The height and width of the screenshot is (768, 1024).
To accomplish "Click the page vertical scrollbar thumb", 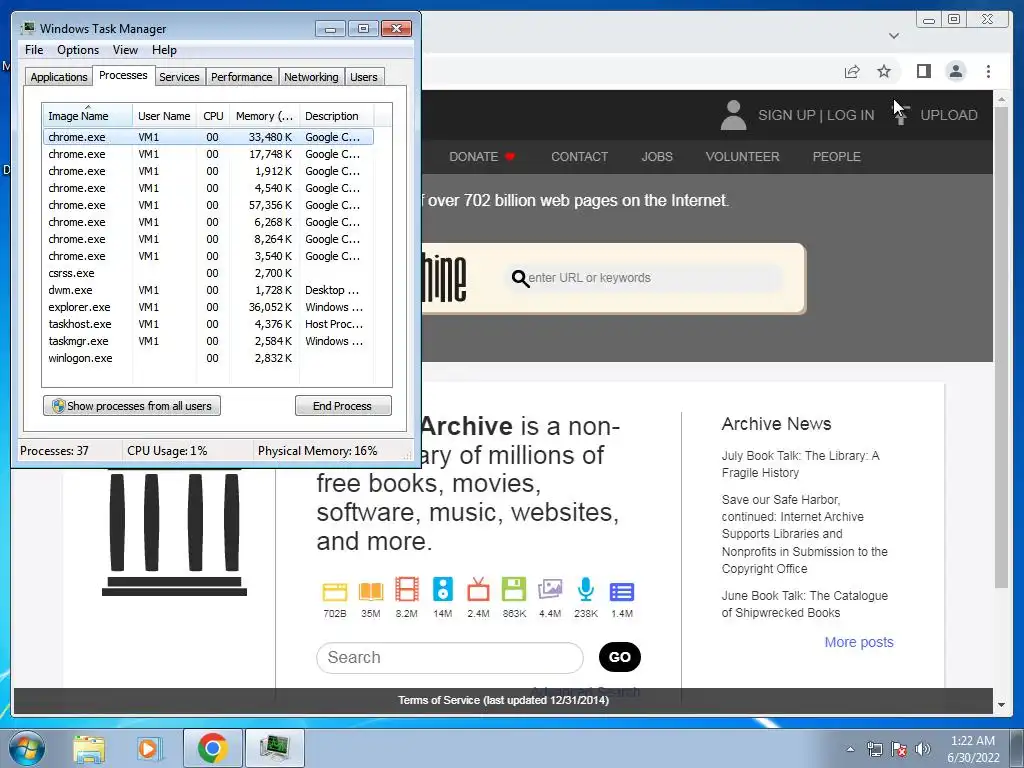I will 1001,347.
